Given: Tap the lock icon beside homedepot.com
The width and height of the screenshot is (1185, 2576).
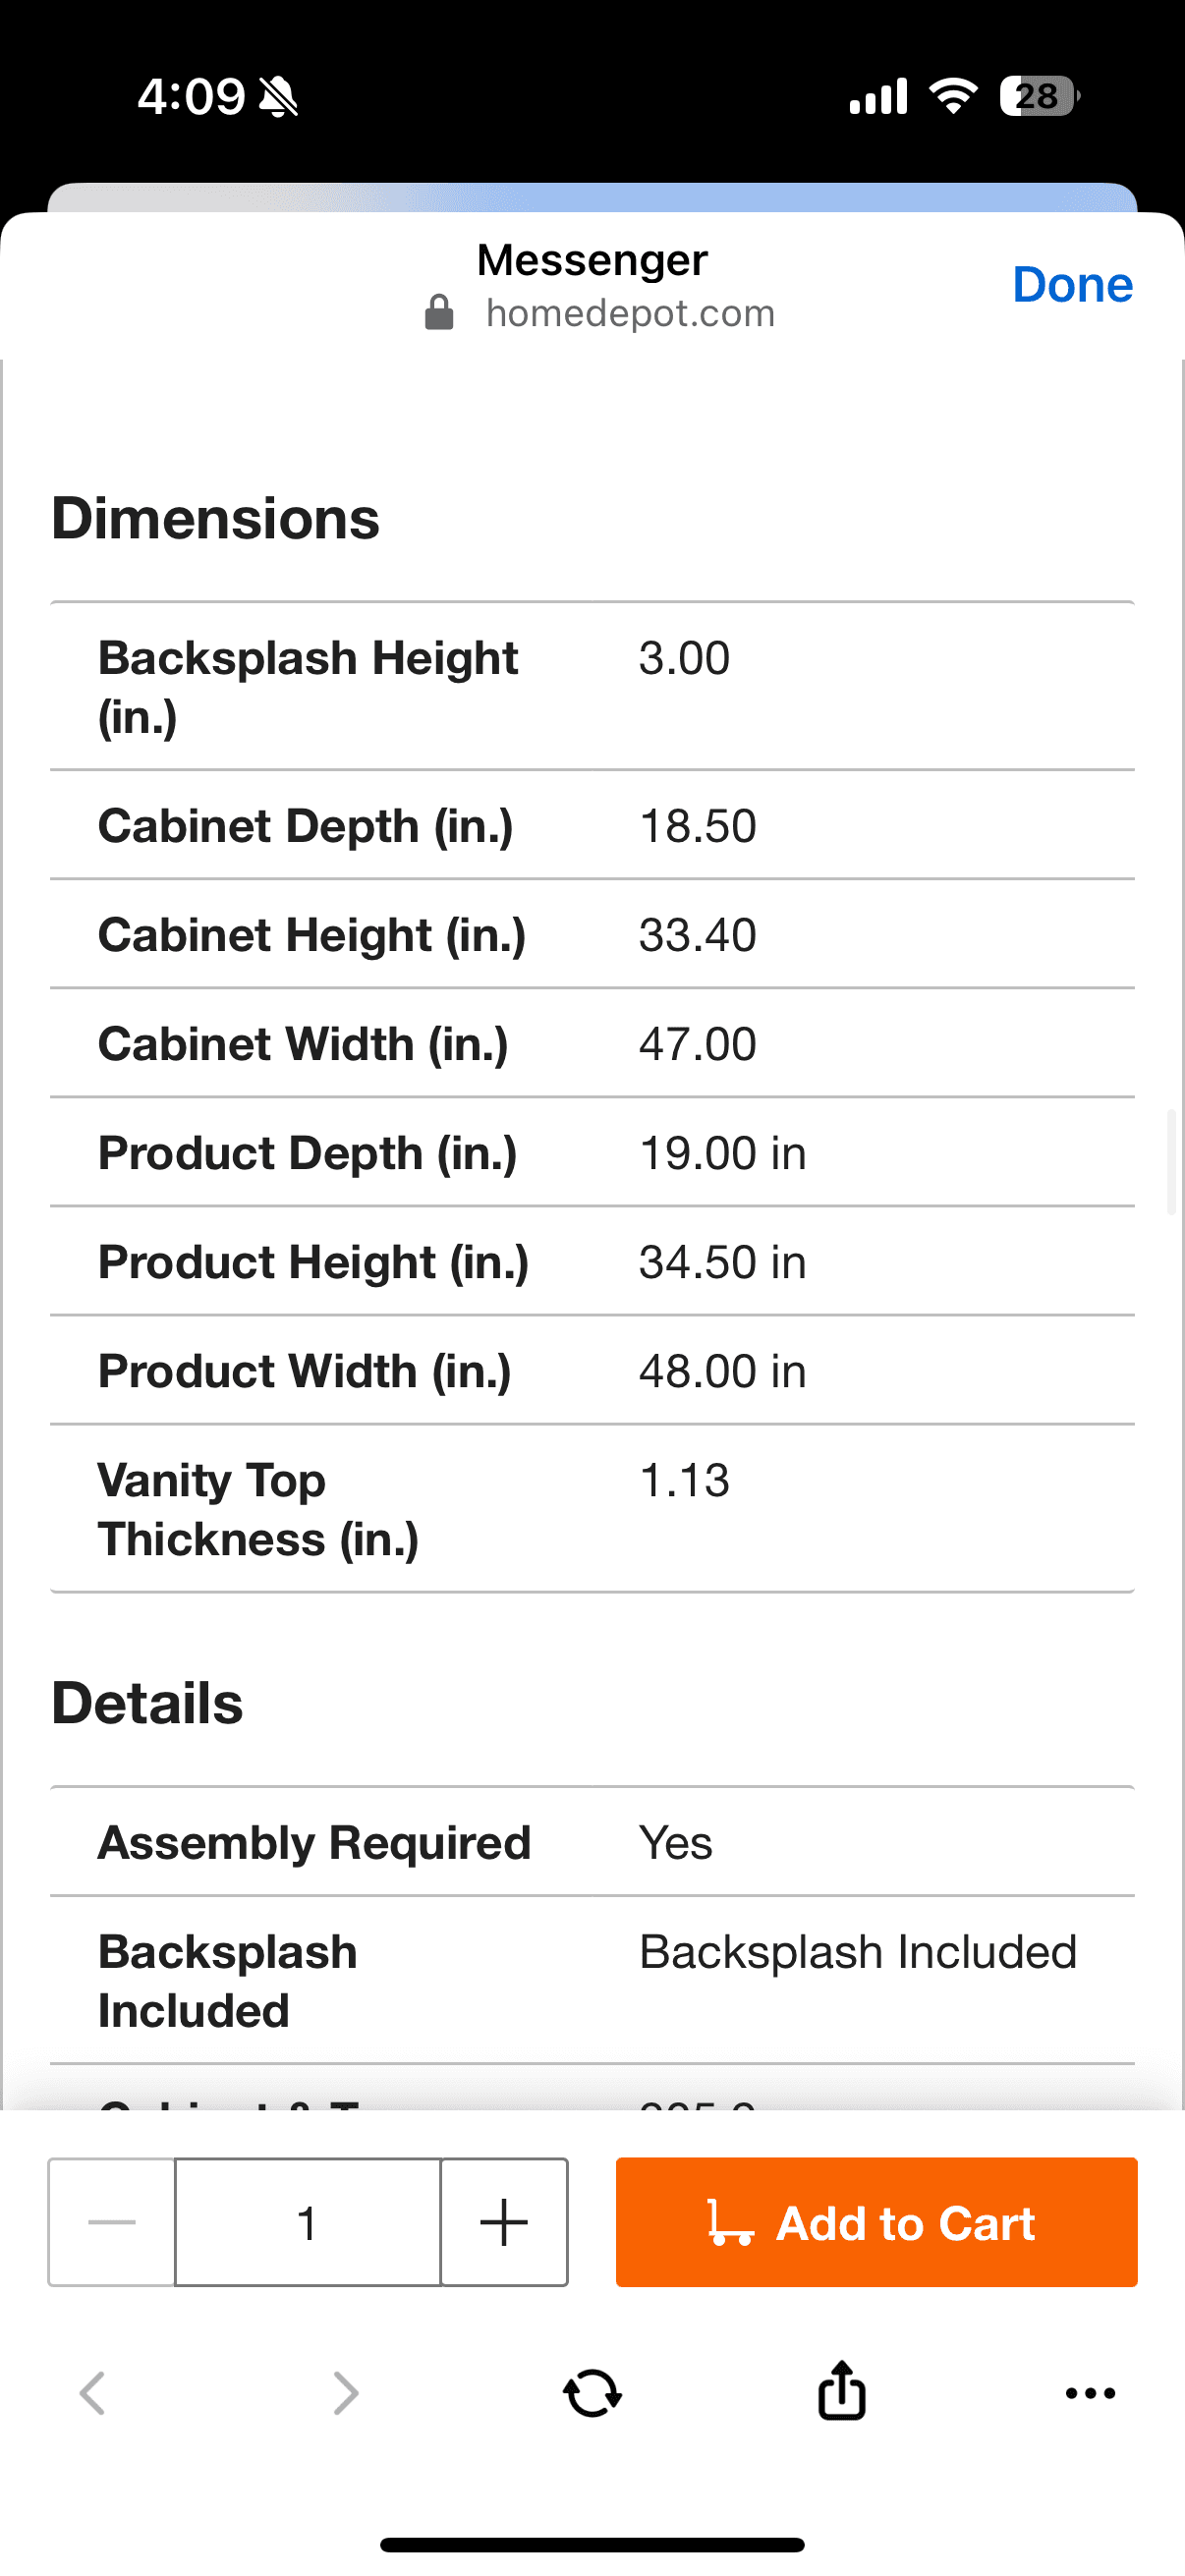Looking at the screenshot, I should (439, 313).
